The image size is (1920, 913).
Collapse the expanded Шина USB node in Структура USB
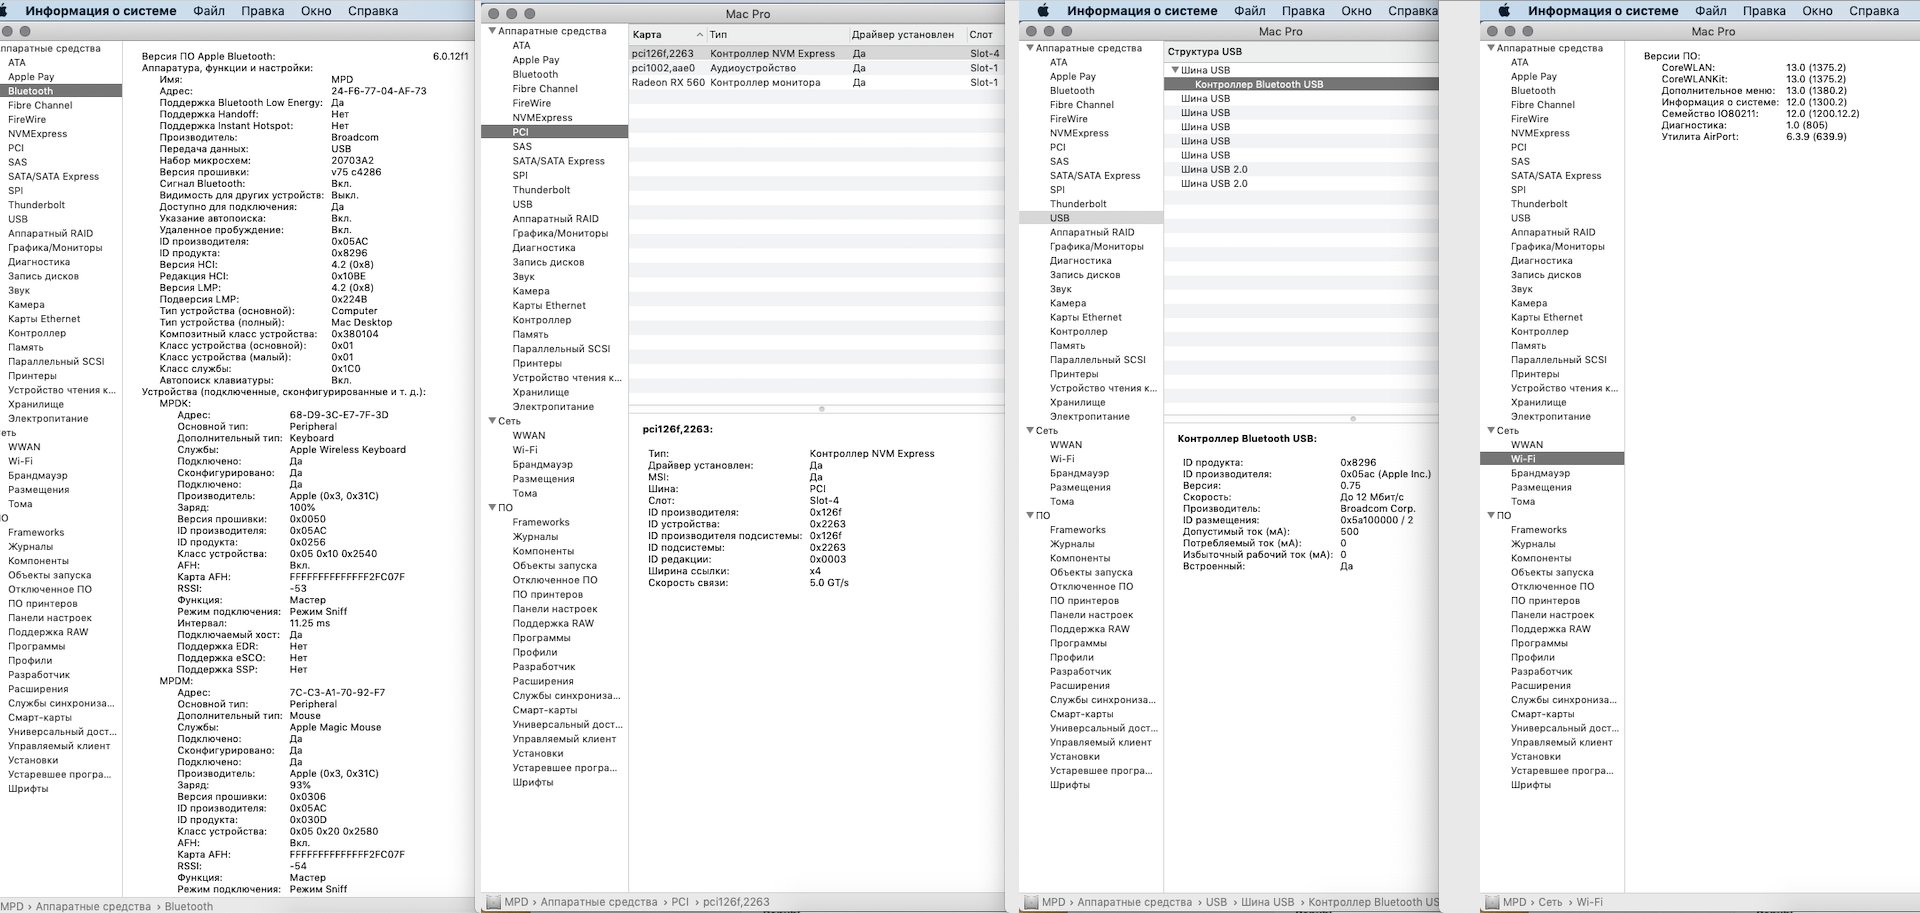pyautogui.click(x=1175, y=70)
